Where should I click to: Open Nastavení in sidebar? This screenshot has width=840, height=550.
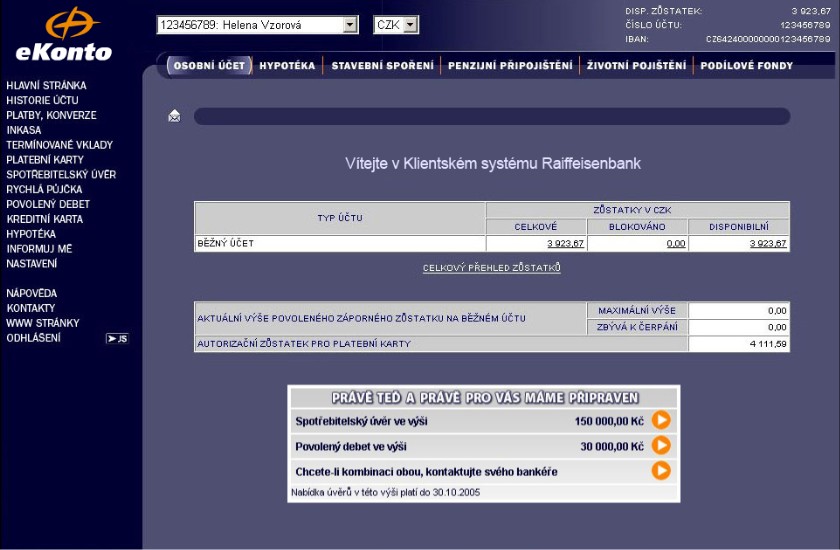pyautogui.click(x=32, y=263)
